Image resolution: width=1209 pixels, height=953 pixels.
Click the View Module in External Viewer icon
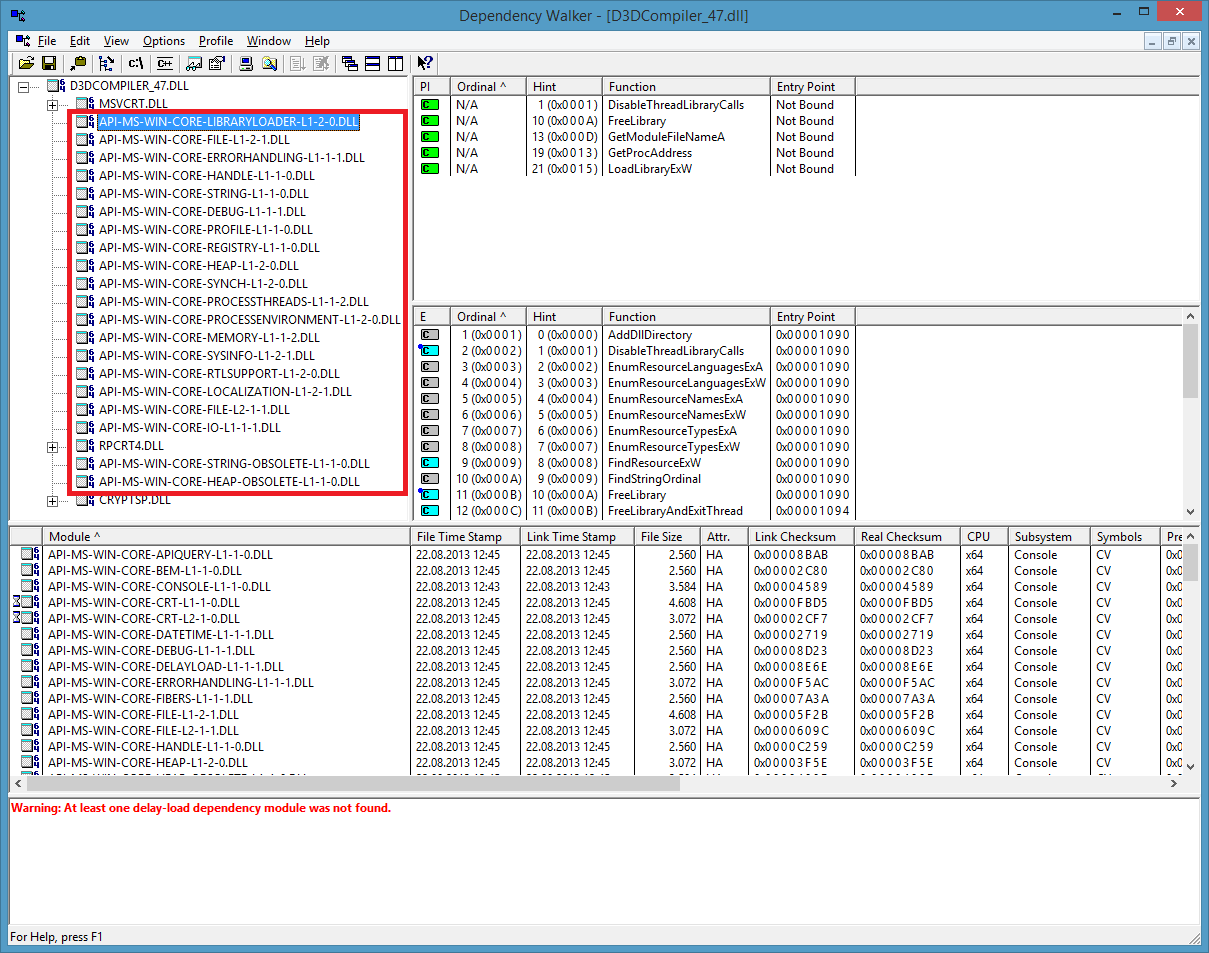coord(194,63)
